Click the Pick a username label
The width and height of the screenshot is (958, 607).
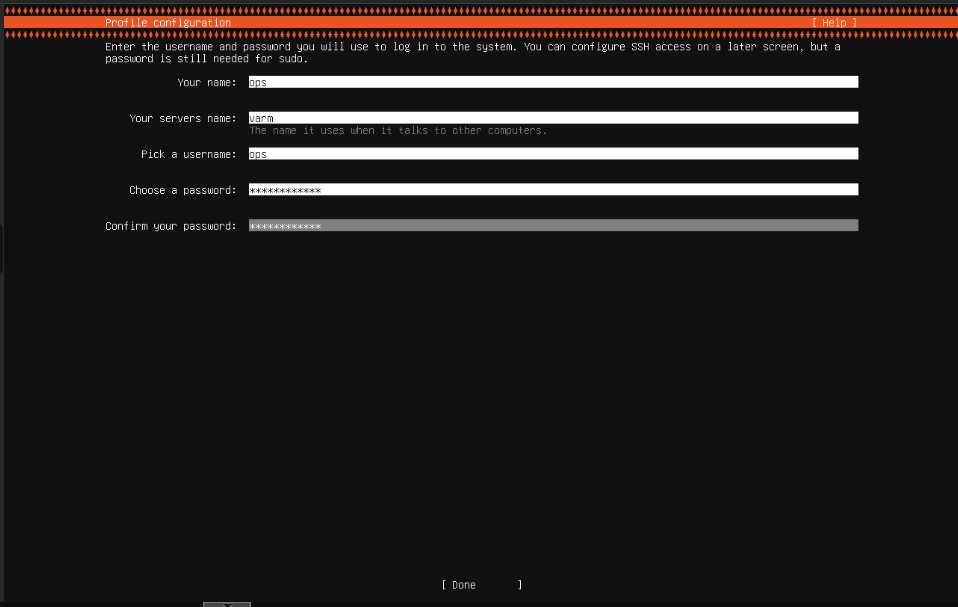pos(192,153)
